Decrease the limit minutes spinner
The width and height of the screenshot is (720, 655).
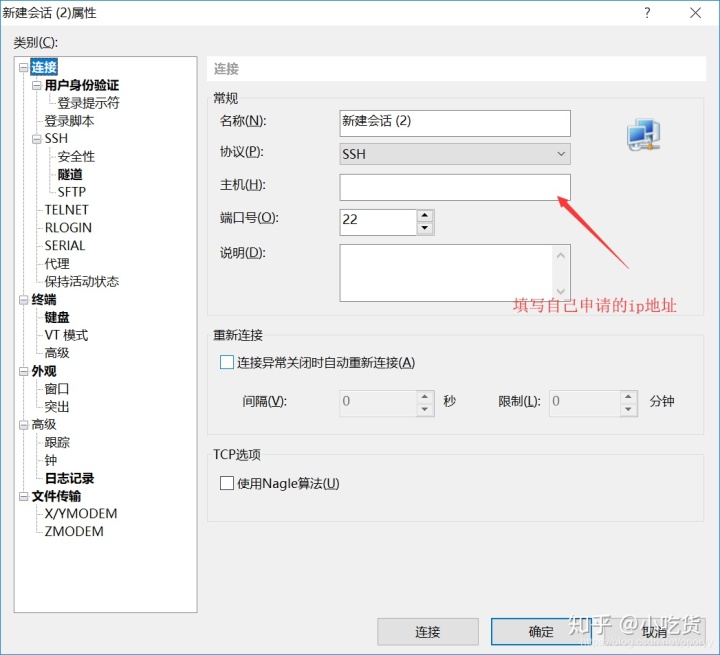click(x=628, y=409)
